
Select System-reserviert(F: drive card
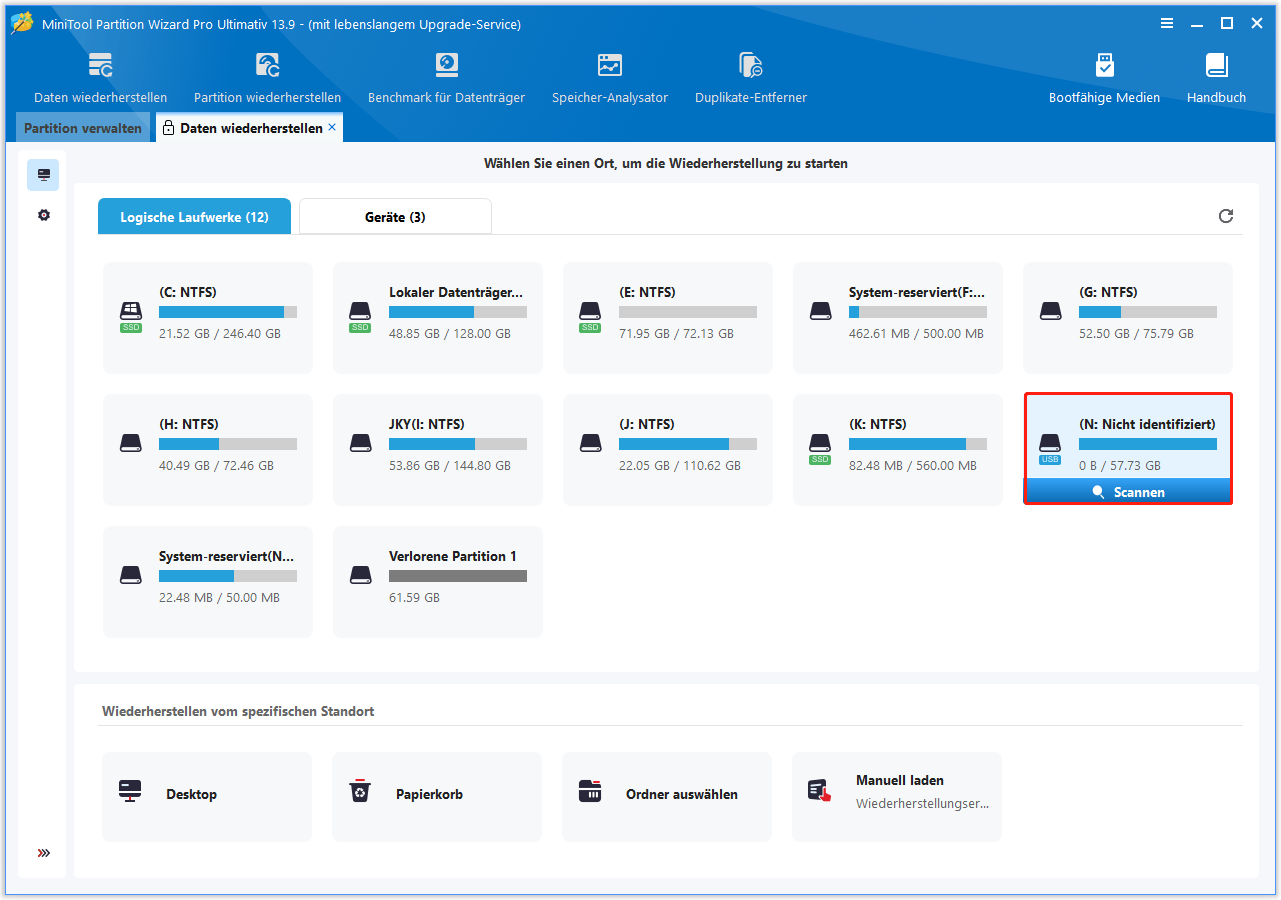[898, 318]
